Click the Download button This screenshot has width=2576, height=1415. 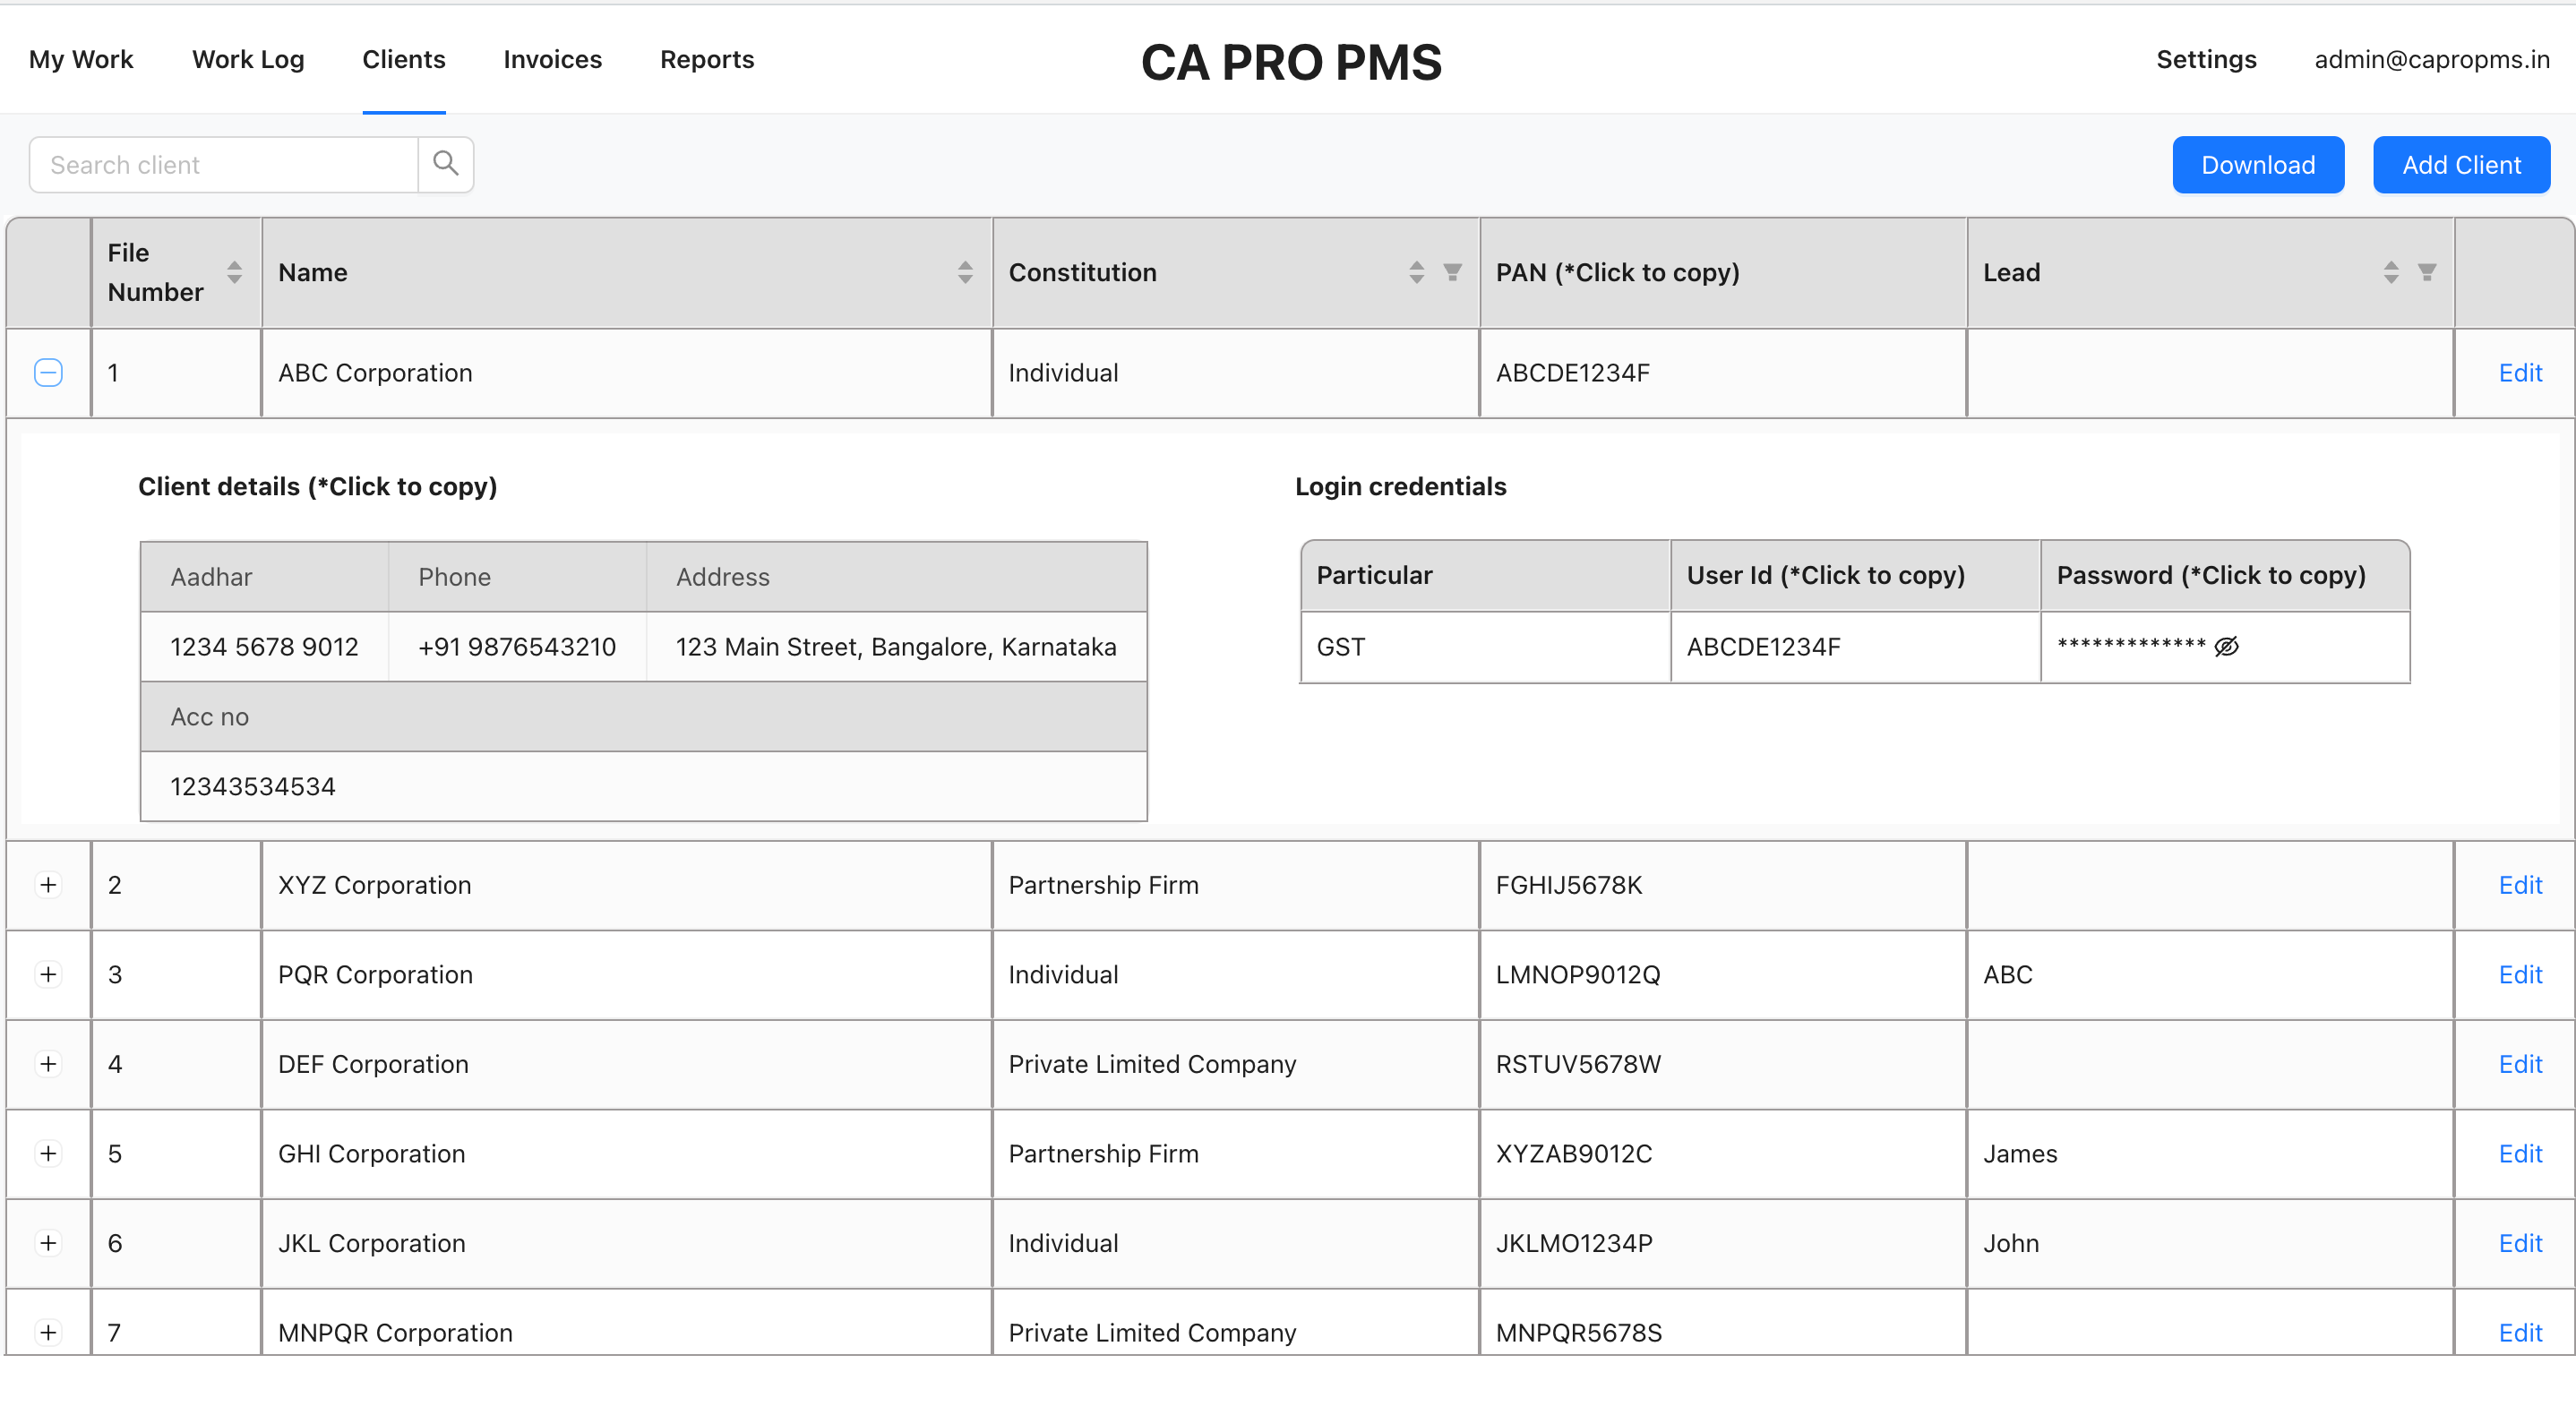[2257, 164]
